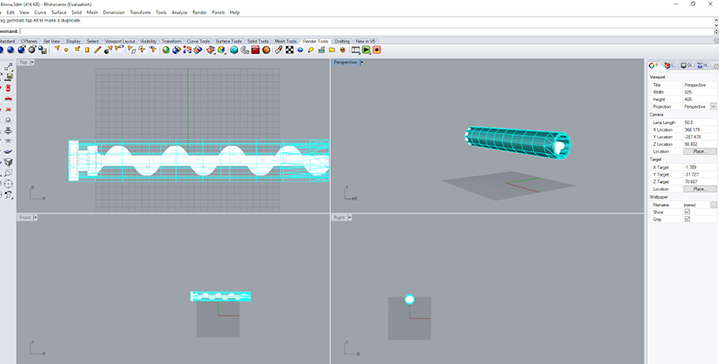Viewport: 719px width, 364px height.
Task: Switch to the Mesh Tools toolbar tab
Action: click(x=285, y=41)
